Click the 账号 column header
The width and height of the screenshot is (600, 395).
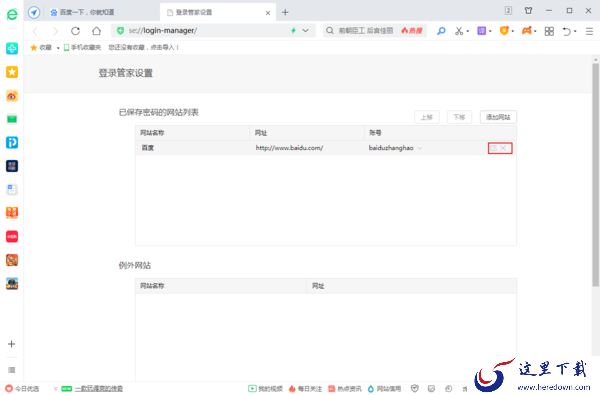[375, 133]
